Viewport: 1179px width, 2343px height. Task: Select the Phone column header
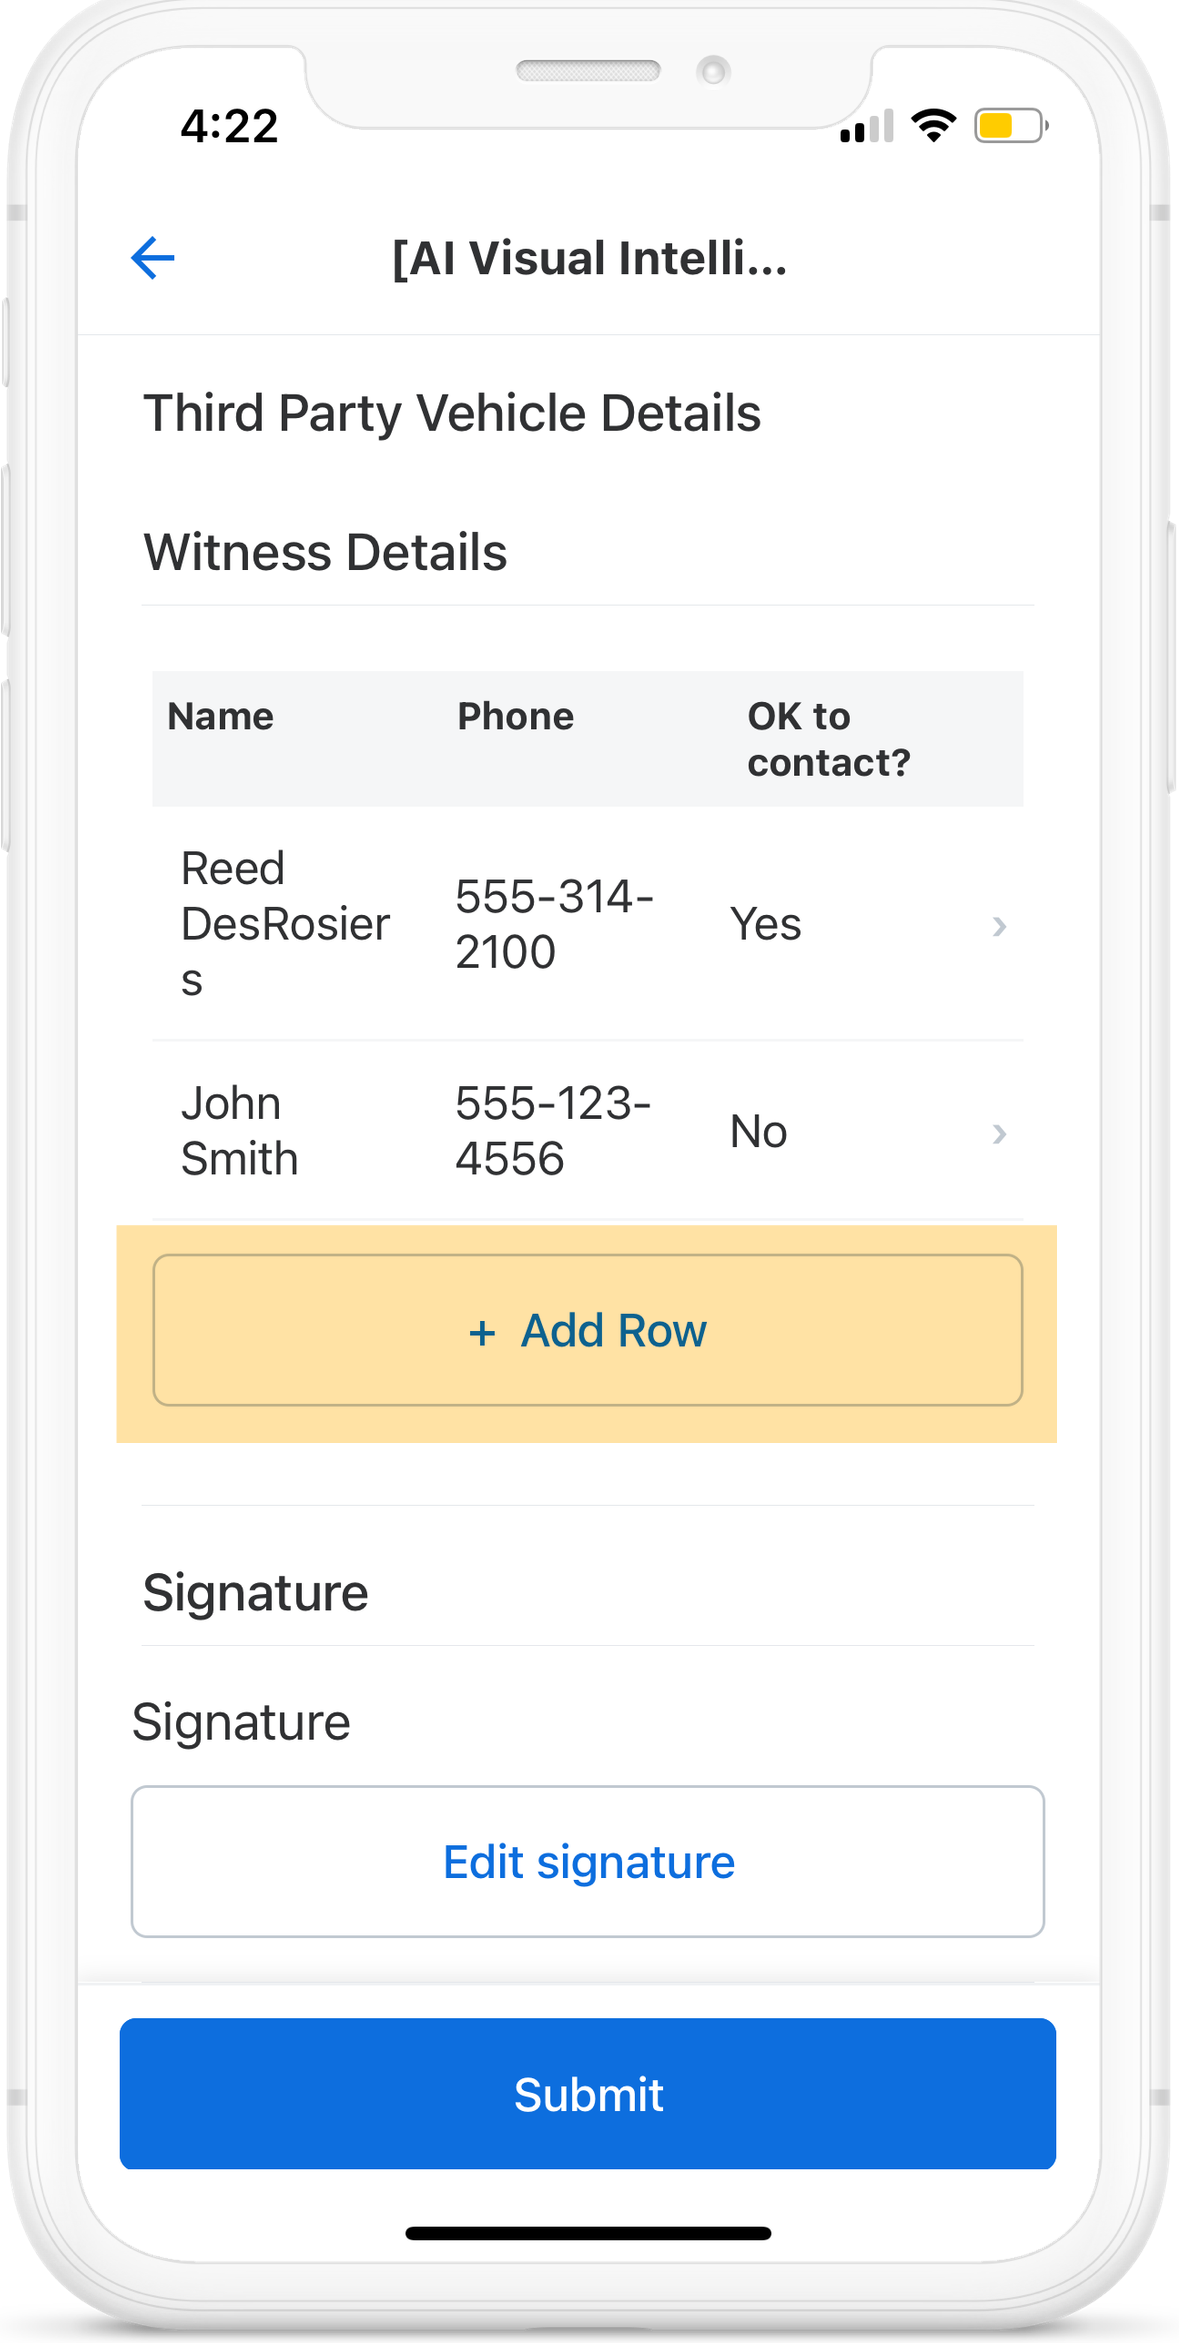[515, 717]
